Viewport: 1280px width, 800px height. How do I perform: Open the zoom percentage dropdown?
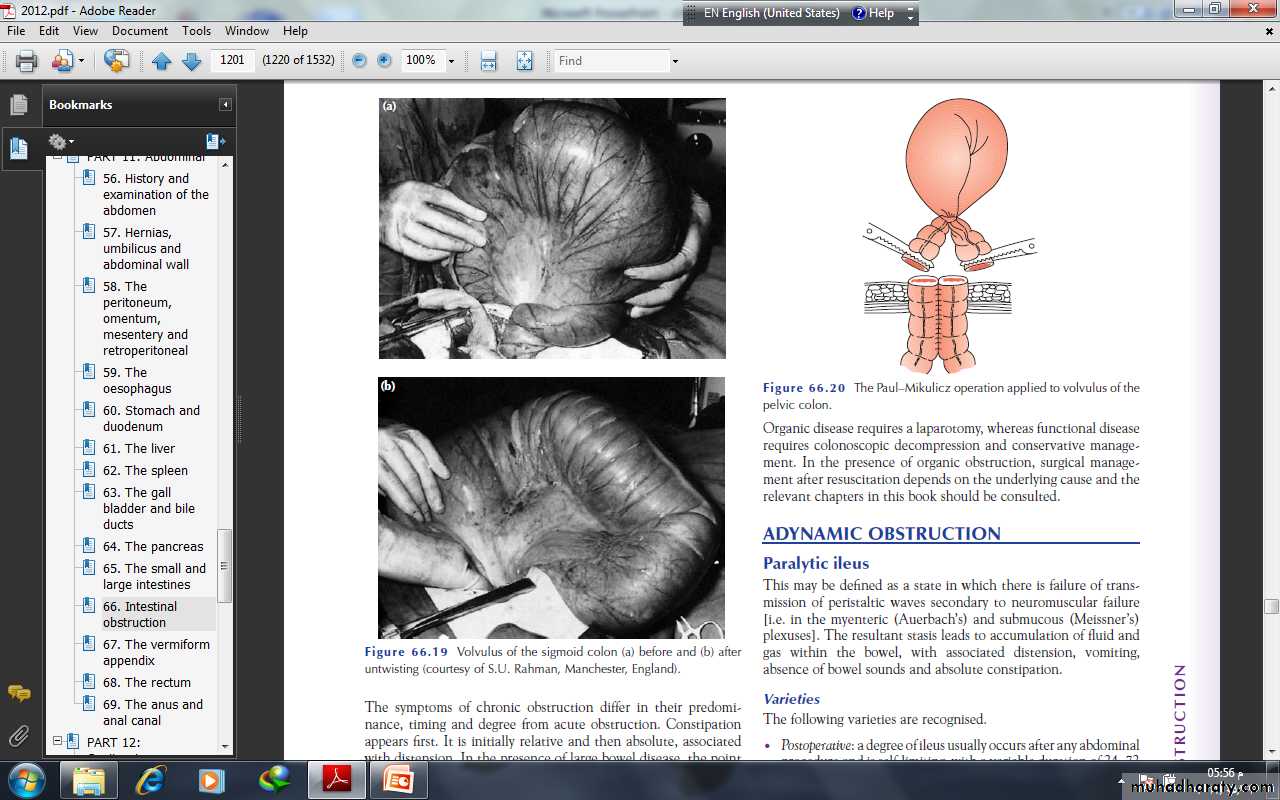click(451, 61)
